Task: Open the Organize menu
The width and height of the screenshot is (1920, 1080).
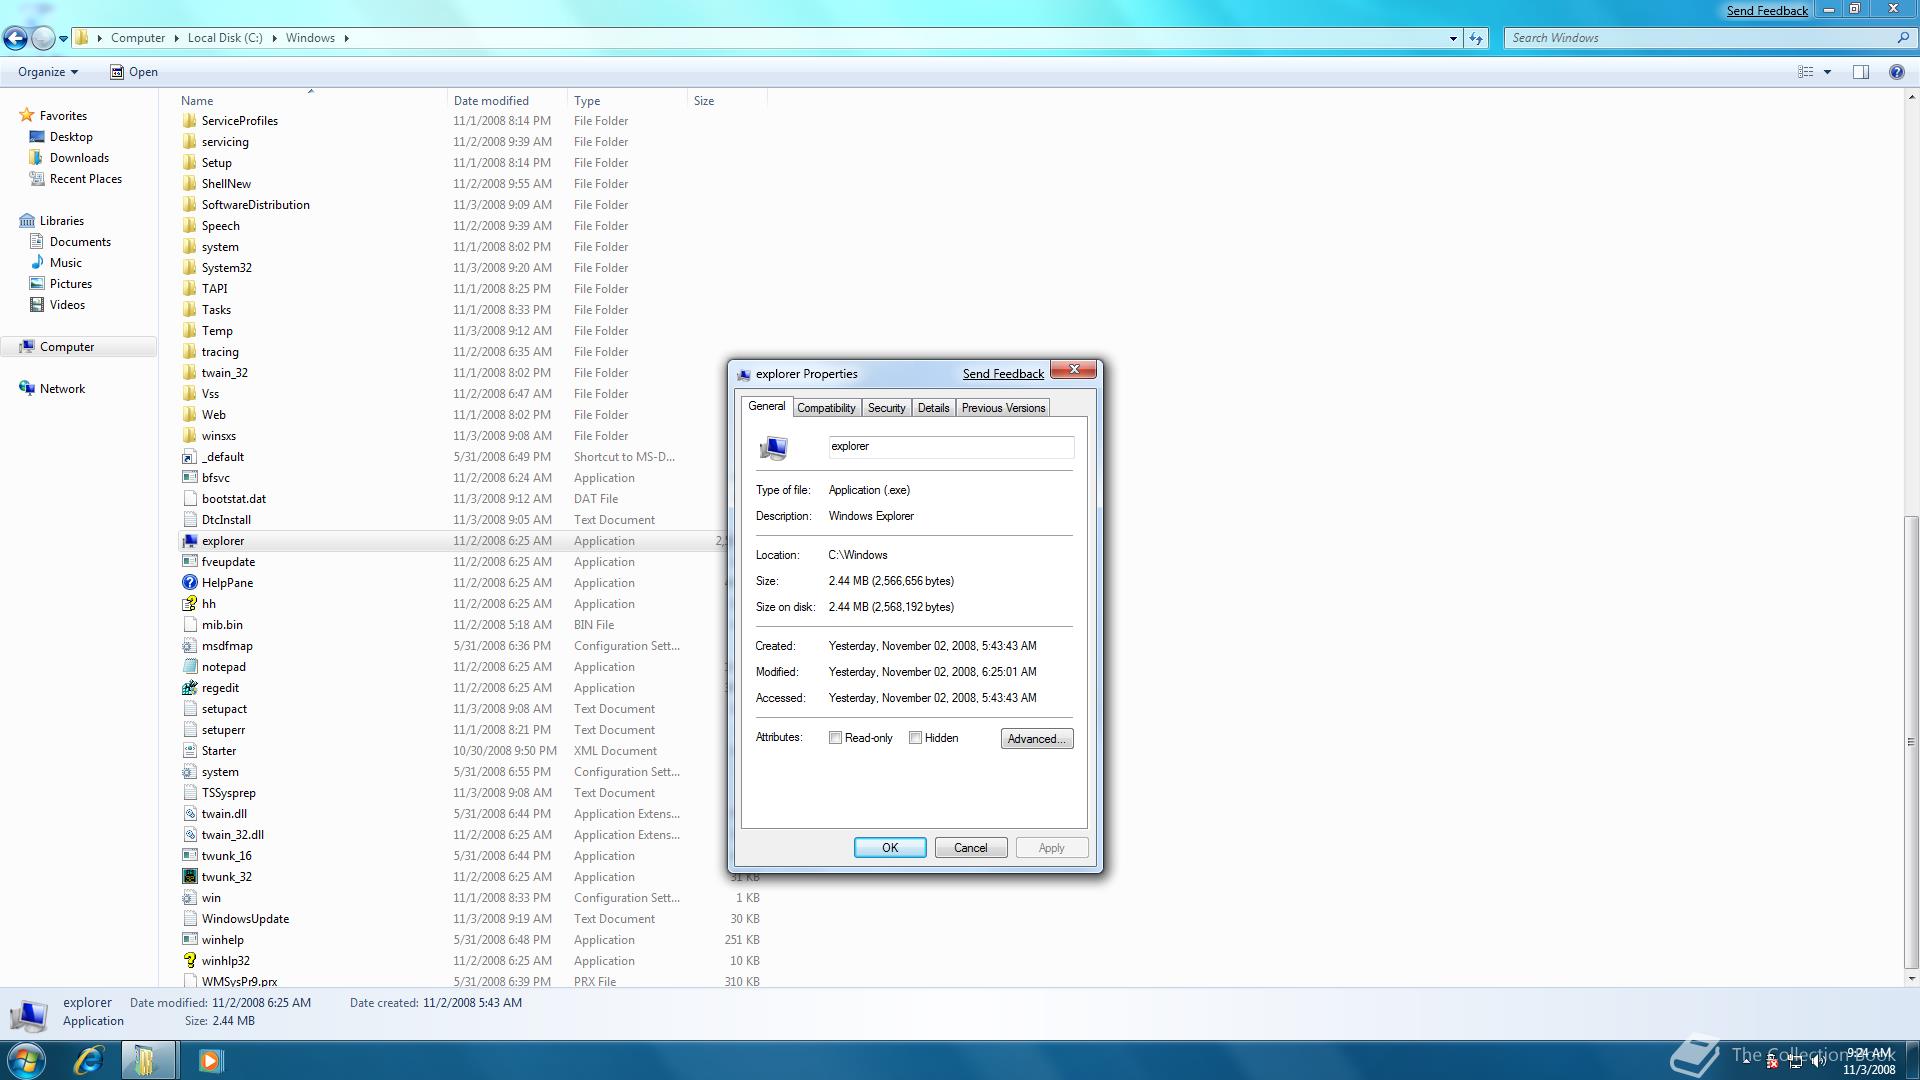Action: pyautogui.click(x=48, y=72)
